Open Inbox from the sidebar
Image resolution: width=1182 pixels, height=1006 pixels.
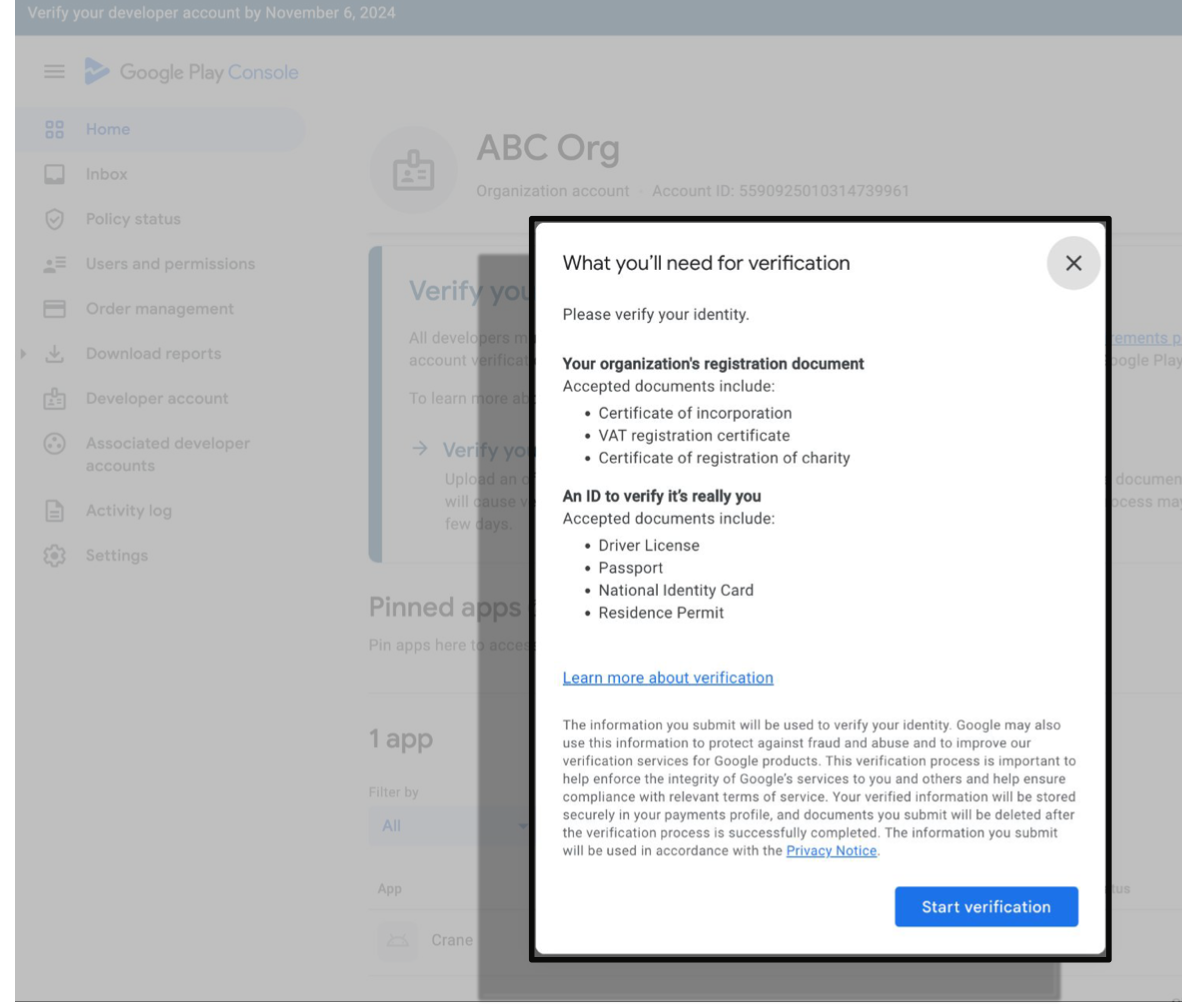(x=106, y=174)
